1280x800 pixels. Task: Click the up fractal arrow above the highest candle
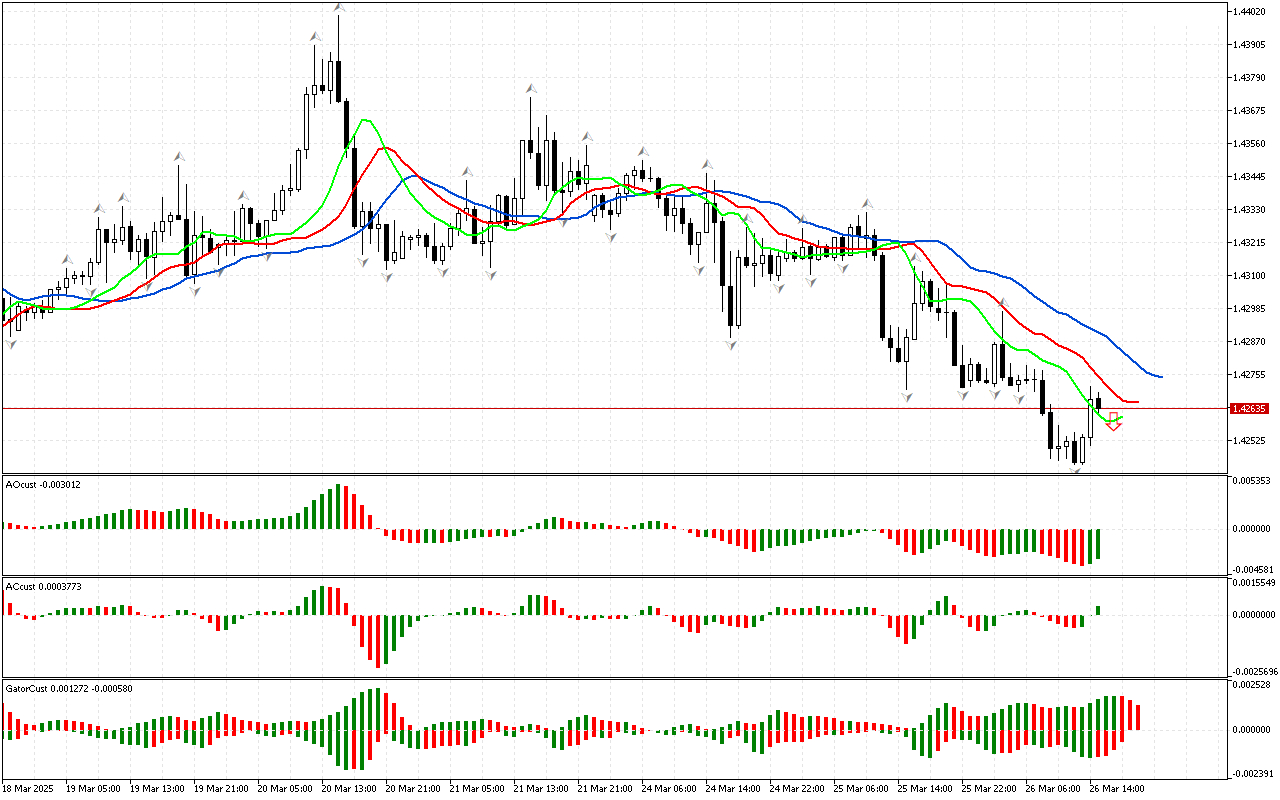(x=339, y=8)
